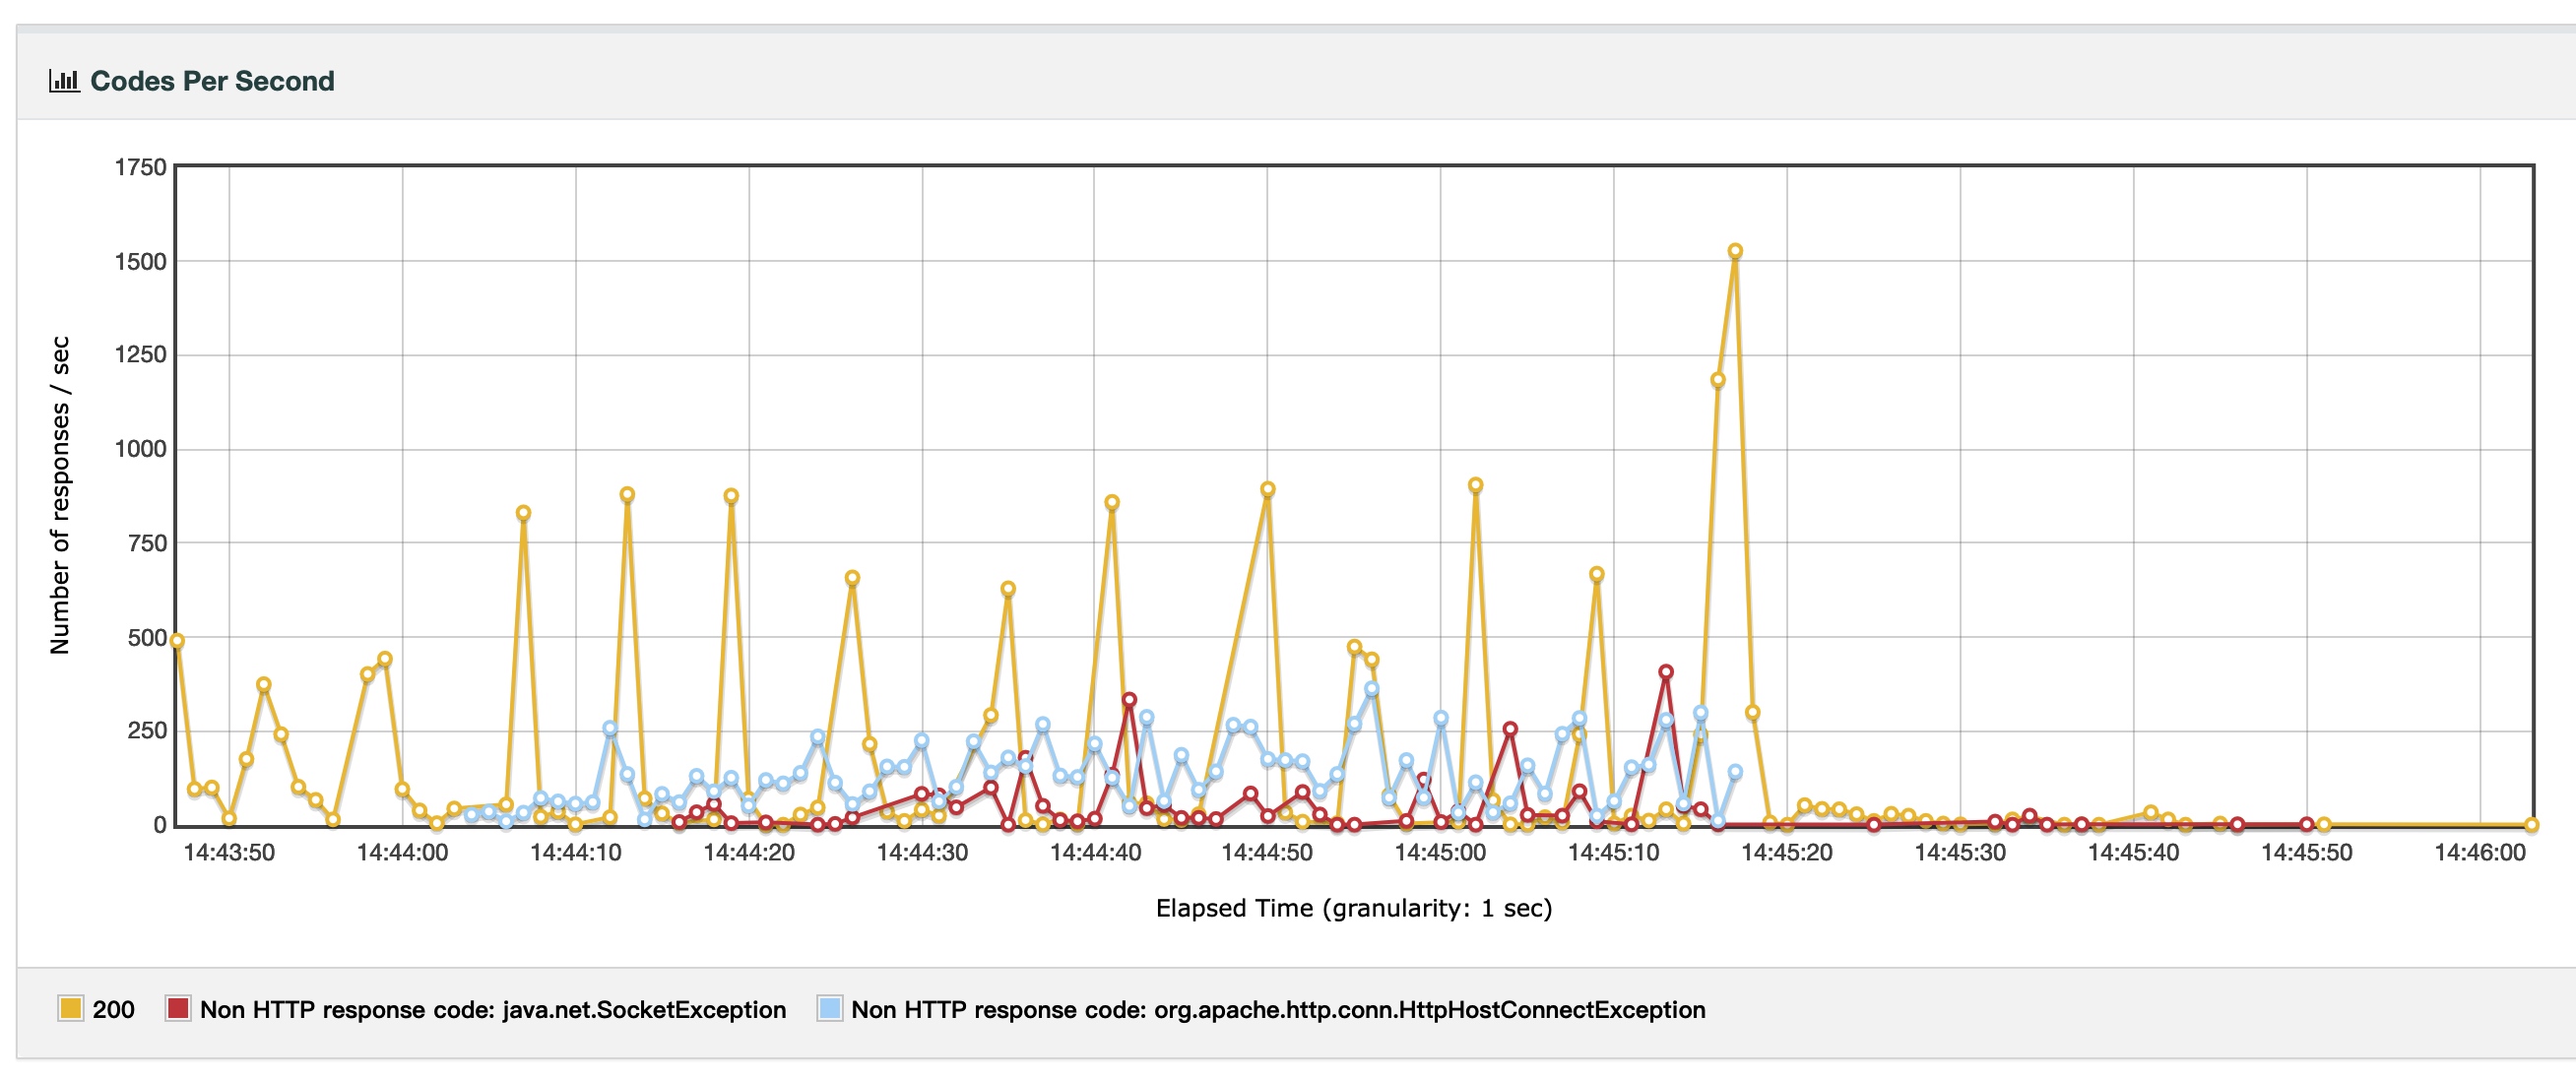Click the first yellow data point near 500
Screen dimensions: 2576x1079
(177, 641)
